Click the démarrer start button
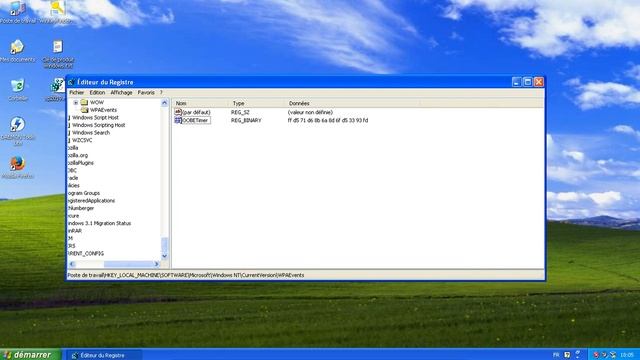This screenshot has height=360, width=640. point(31,355)
